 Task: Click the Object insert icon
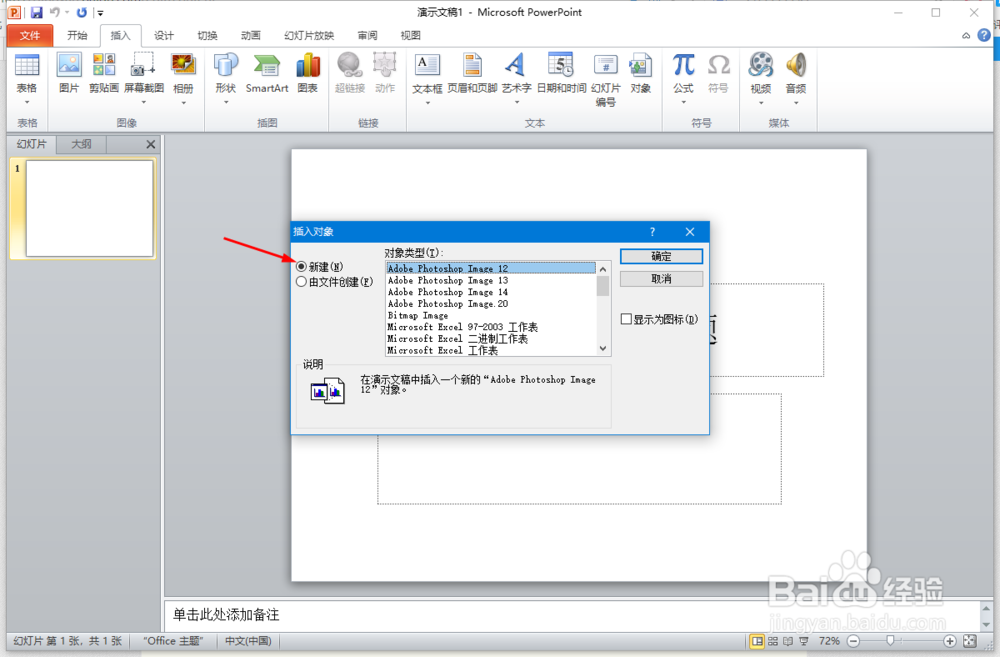coord(640,66)
